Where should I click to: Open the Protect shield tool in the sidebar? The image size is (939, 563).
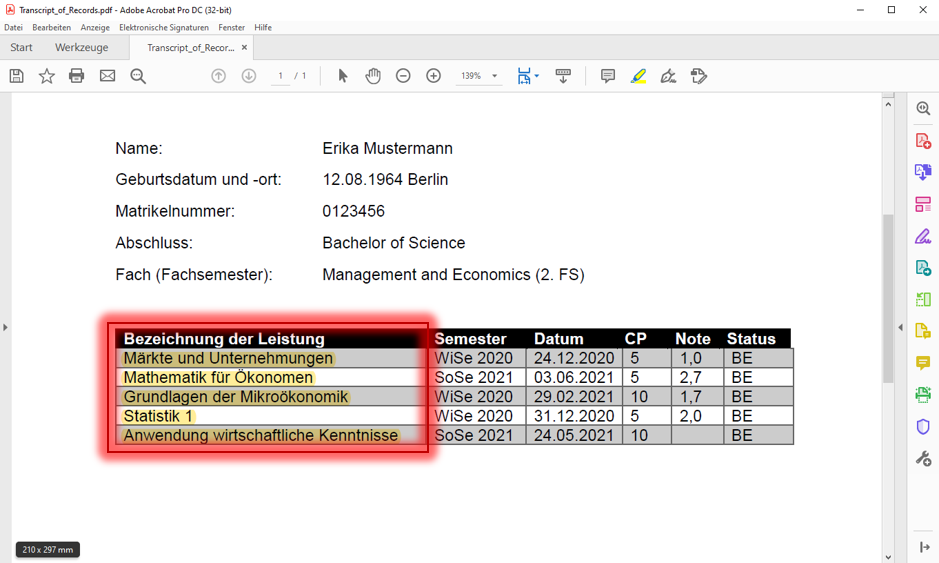[x=923, y=426]
